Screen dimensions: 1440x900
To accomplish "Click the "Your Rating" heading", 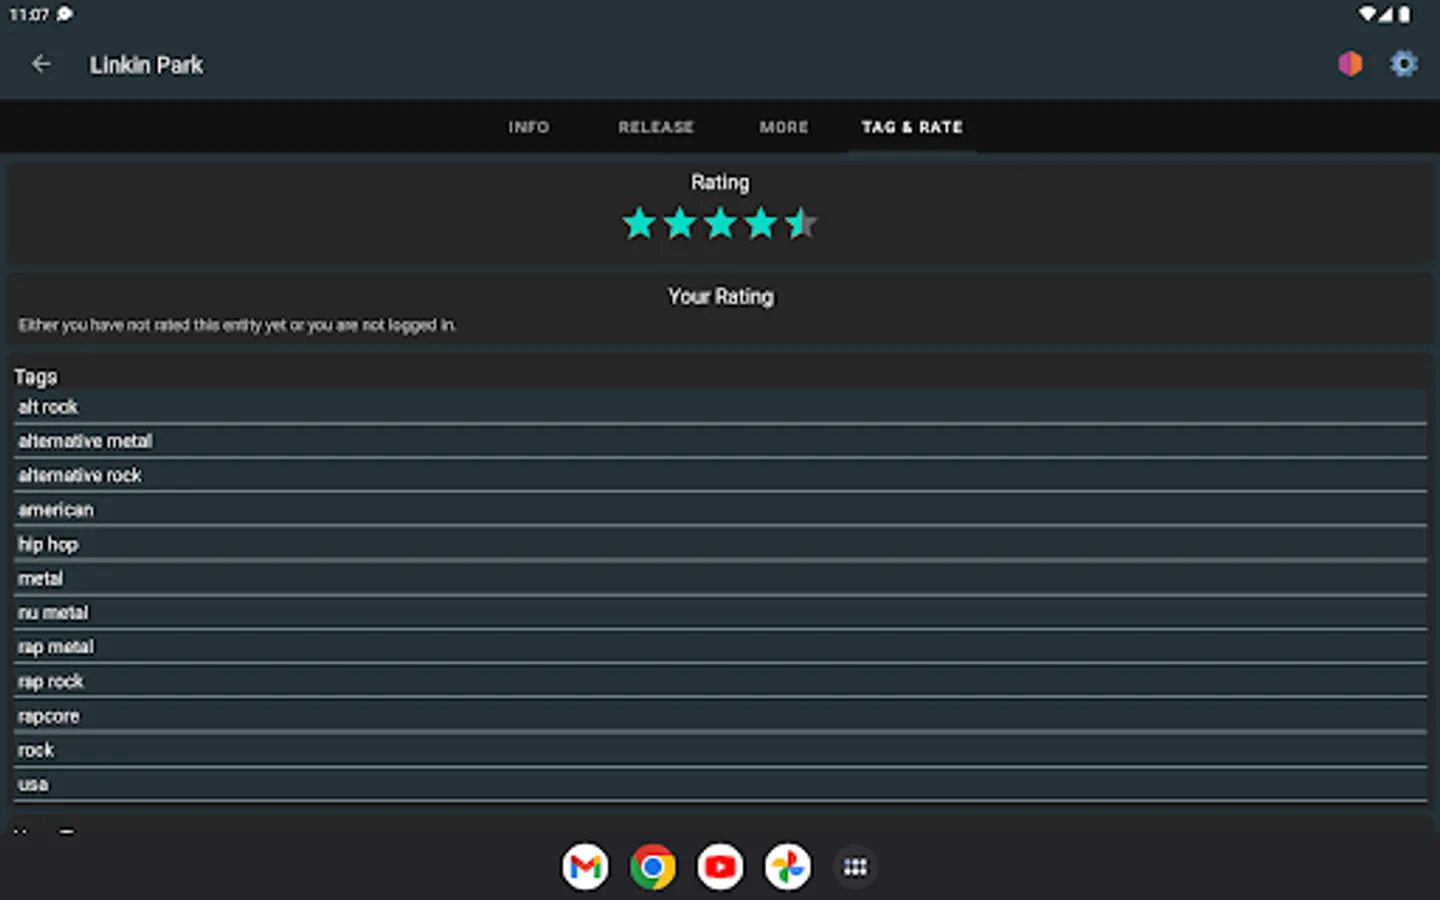I will tap(721, 297).
